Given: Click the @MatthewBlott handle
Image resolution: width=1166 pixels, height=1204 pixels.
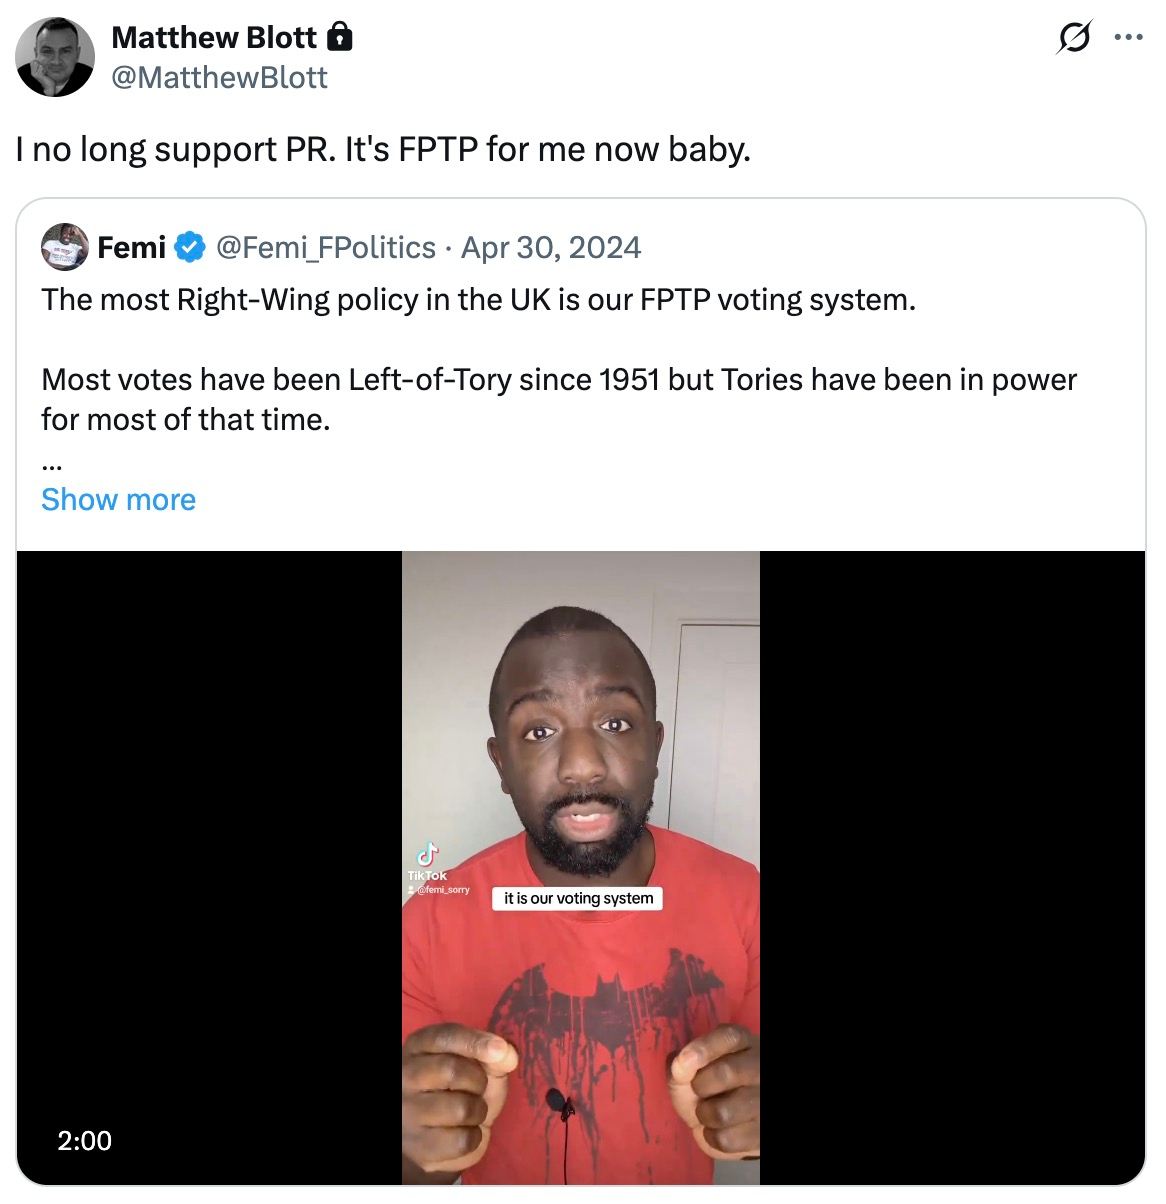Looking at the screenshot, I should [219, 78].
